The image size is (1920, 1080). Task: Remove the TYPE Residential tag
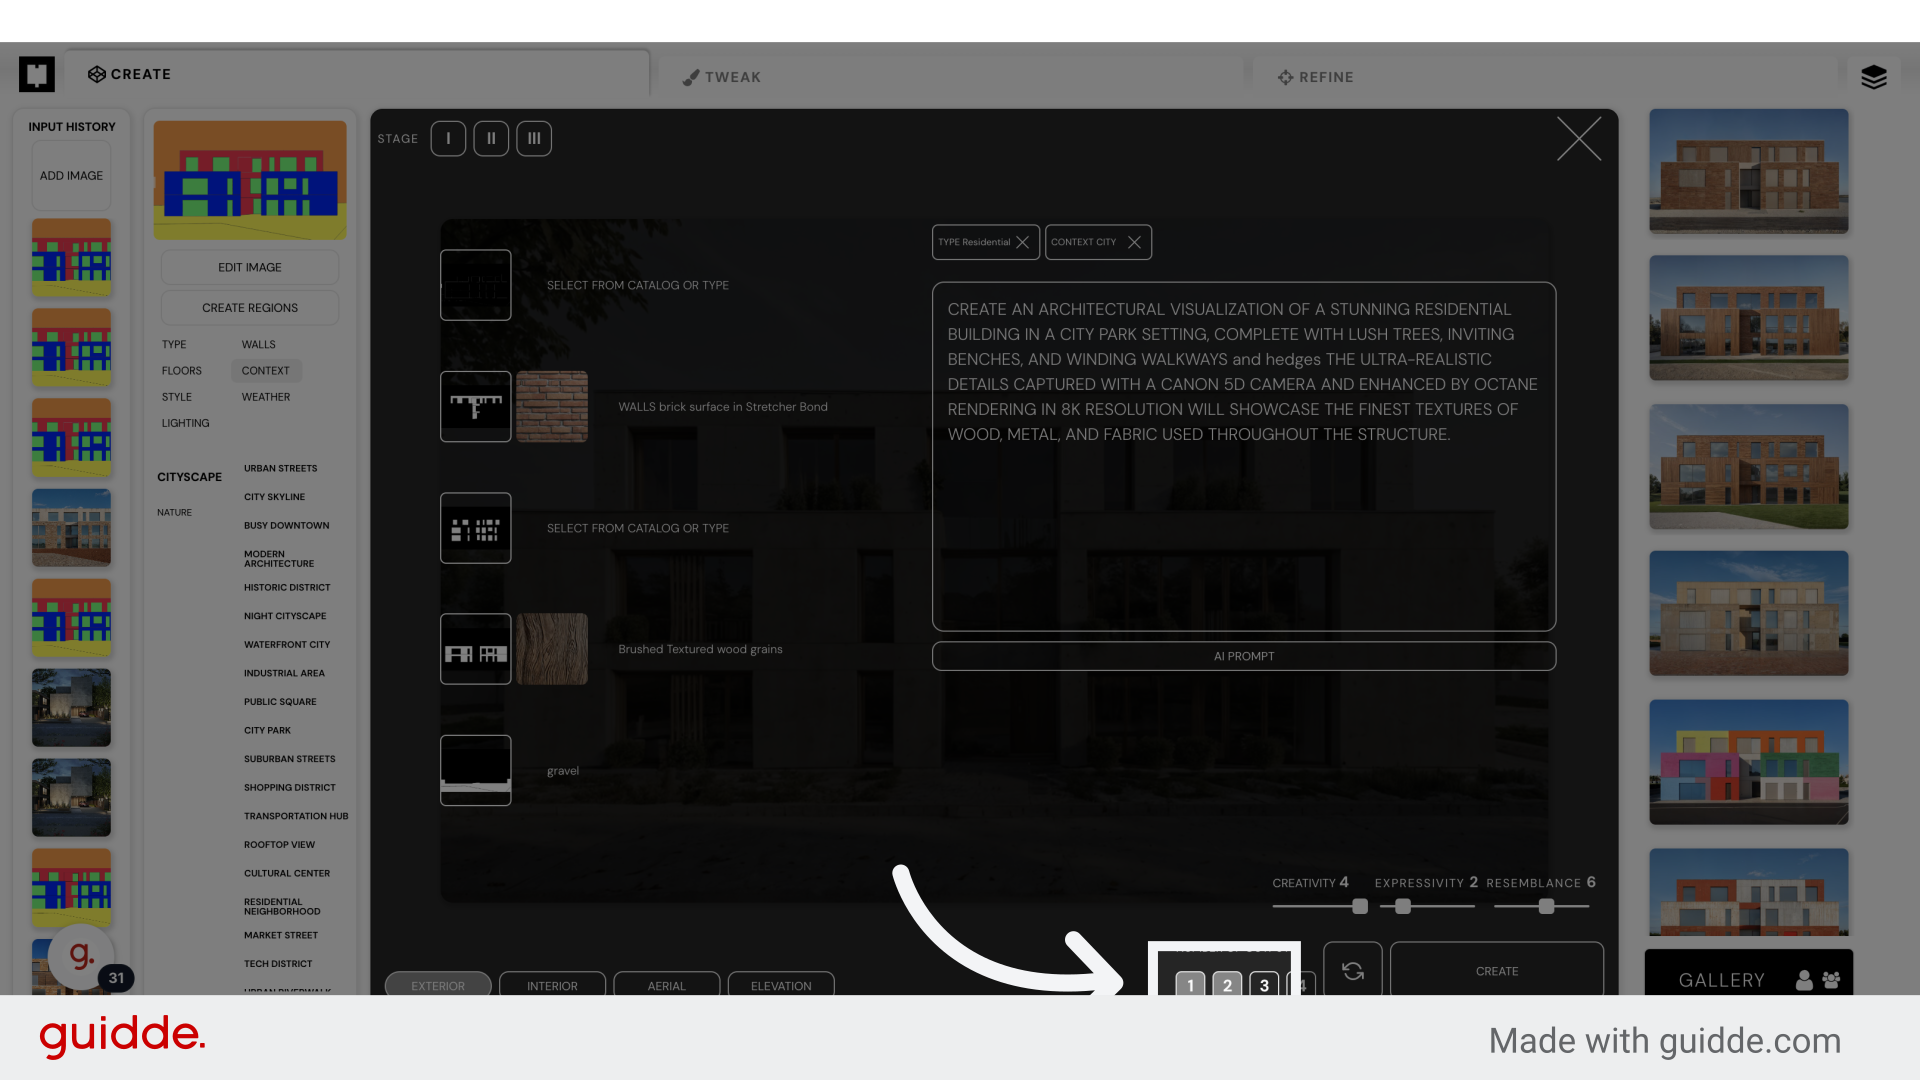point(1022,242)
